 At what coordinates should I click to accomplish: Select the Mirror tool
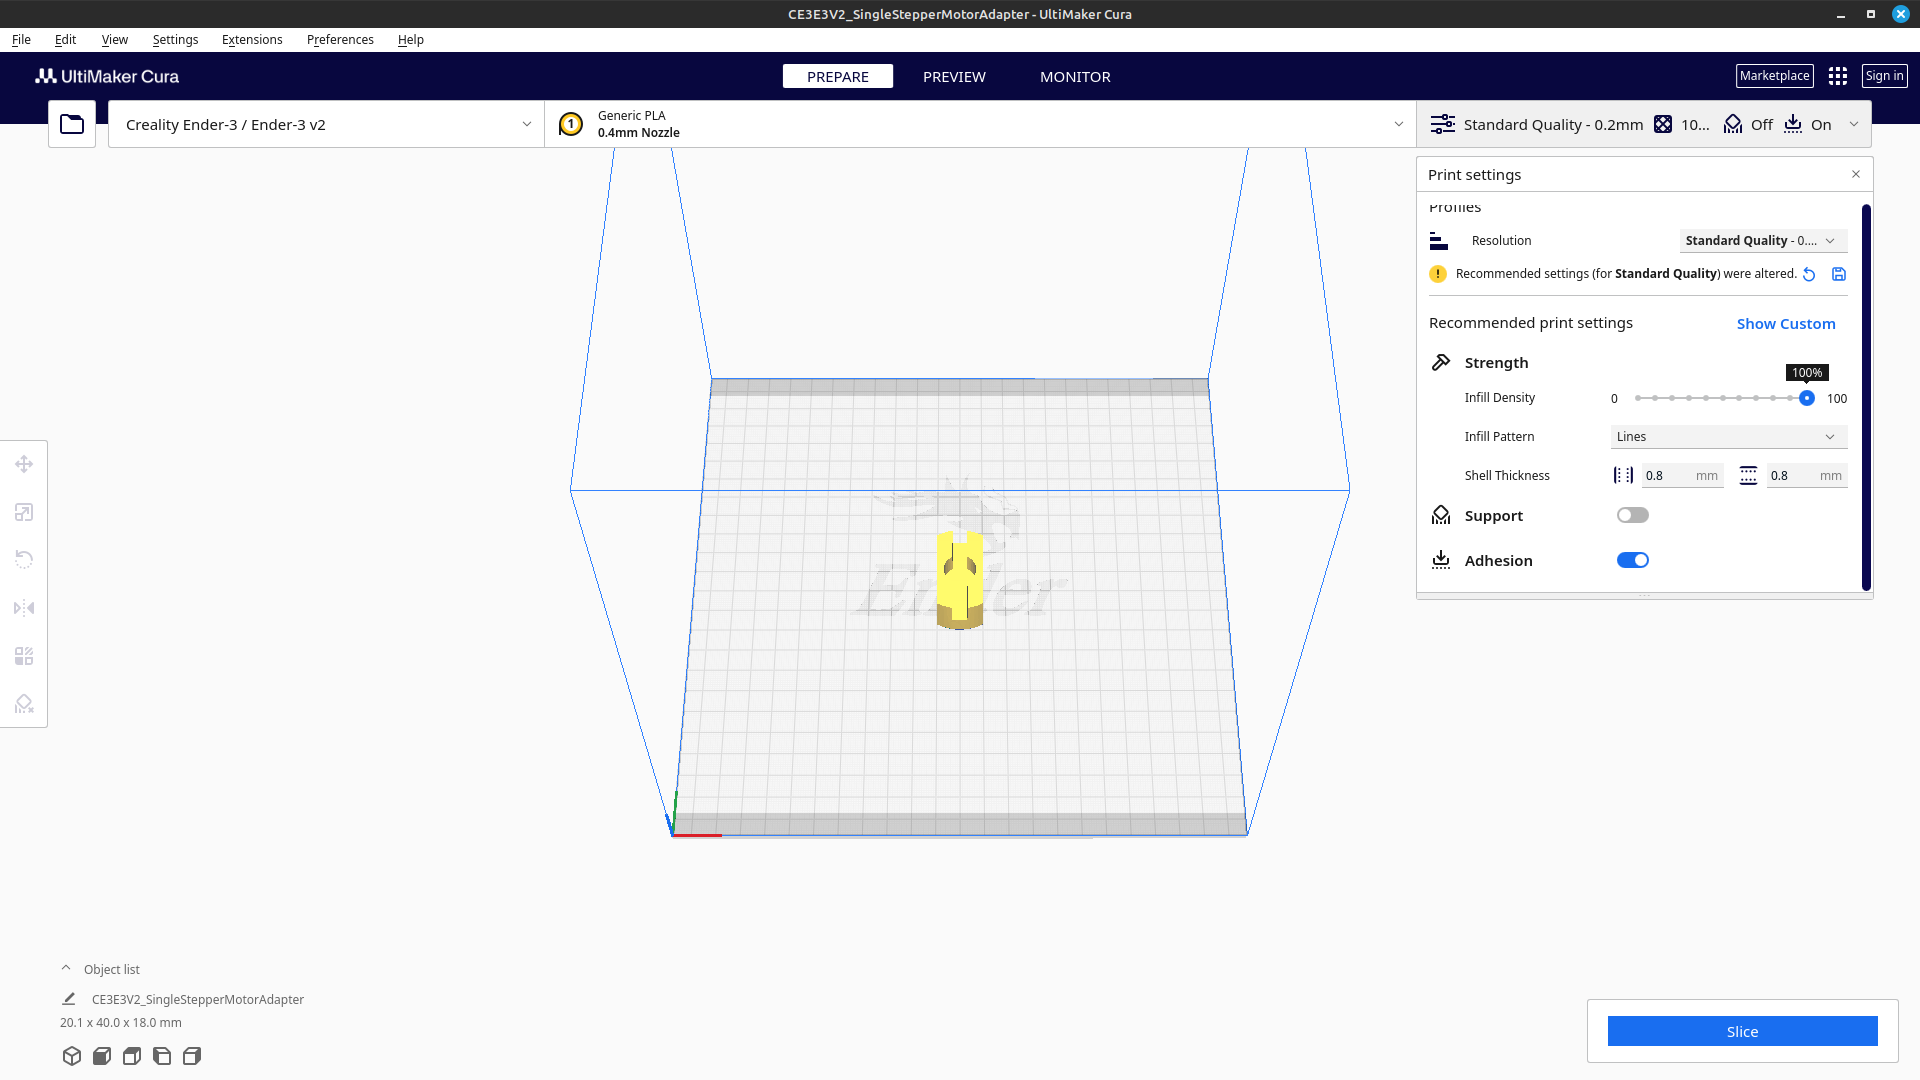(x=24, y=608)
